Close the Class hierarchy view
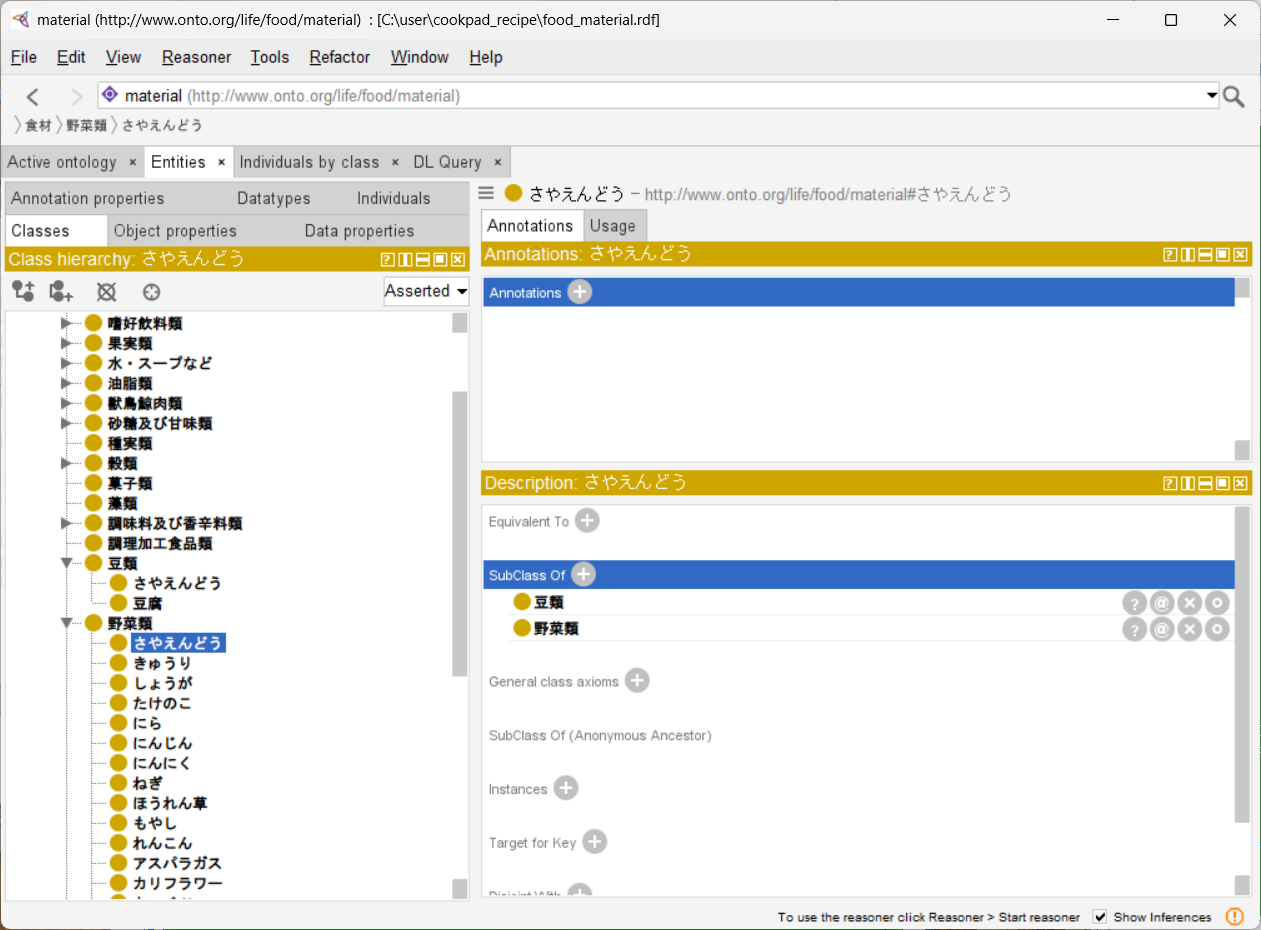 458,260
